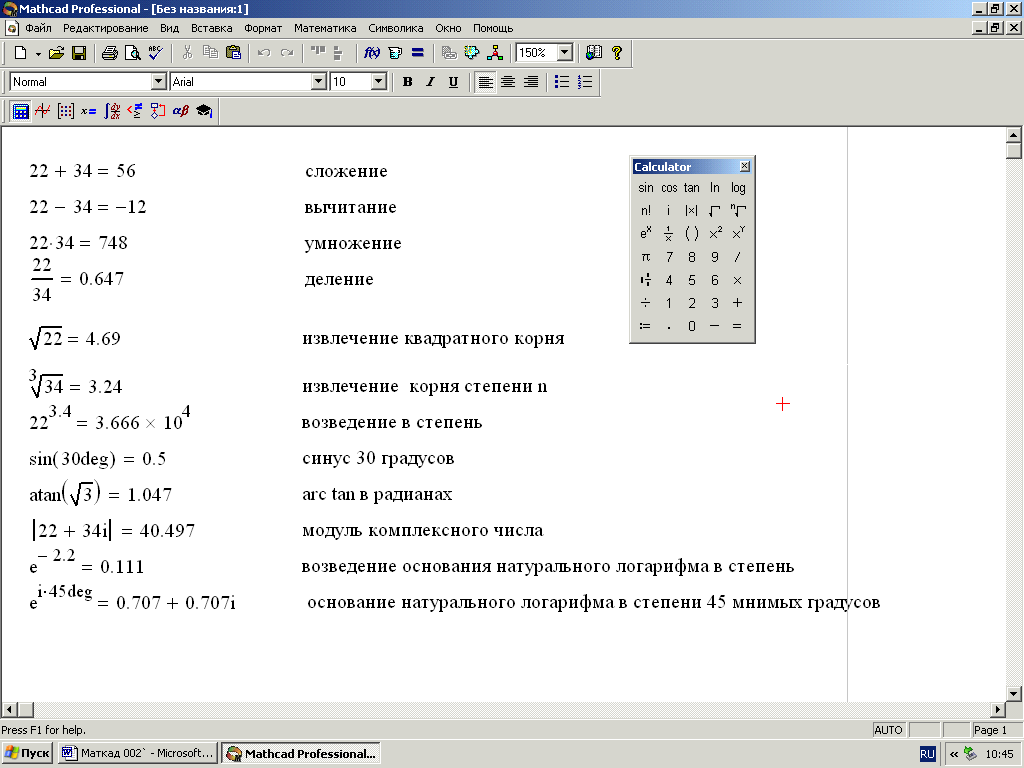
Task: Toggle Underline text formatting
Action: pos(454,82)
